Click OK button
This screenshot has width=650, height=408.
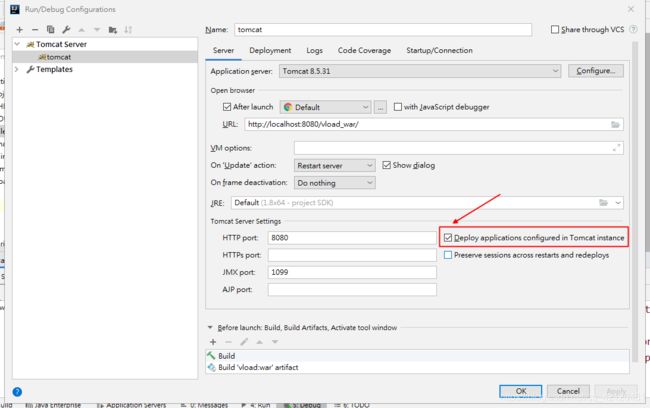521,391
